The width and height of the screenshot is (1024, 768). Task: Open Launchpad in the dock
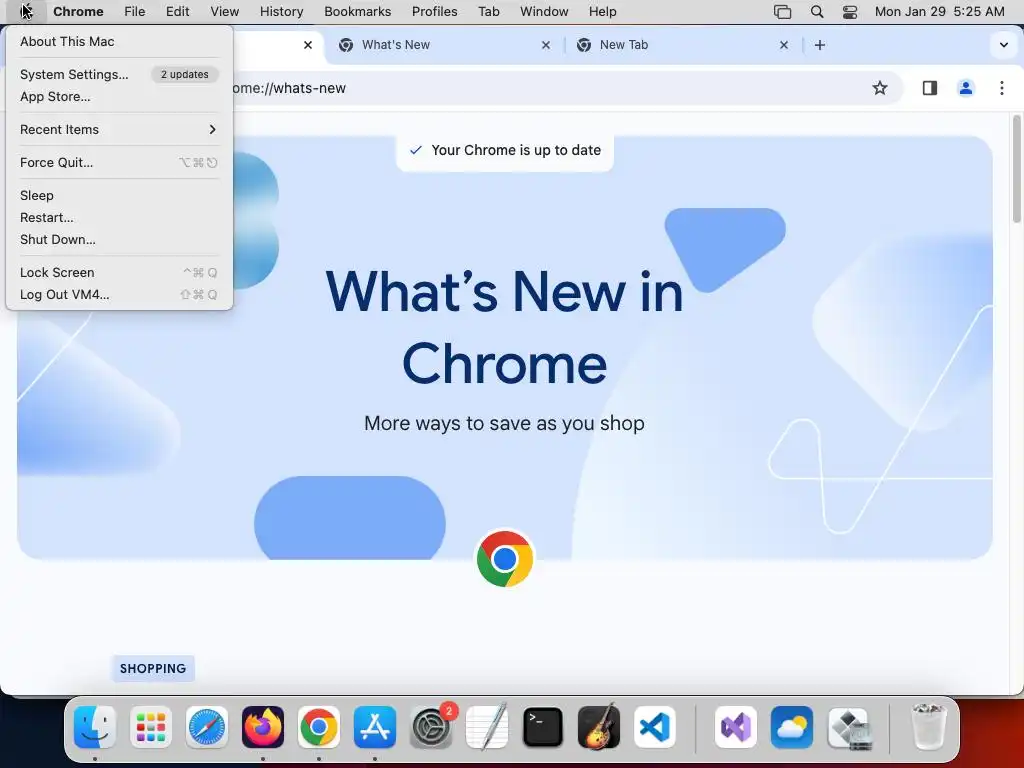pos(151,727)
